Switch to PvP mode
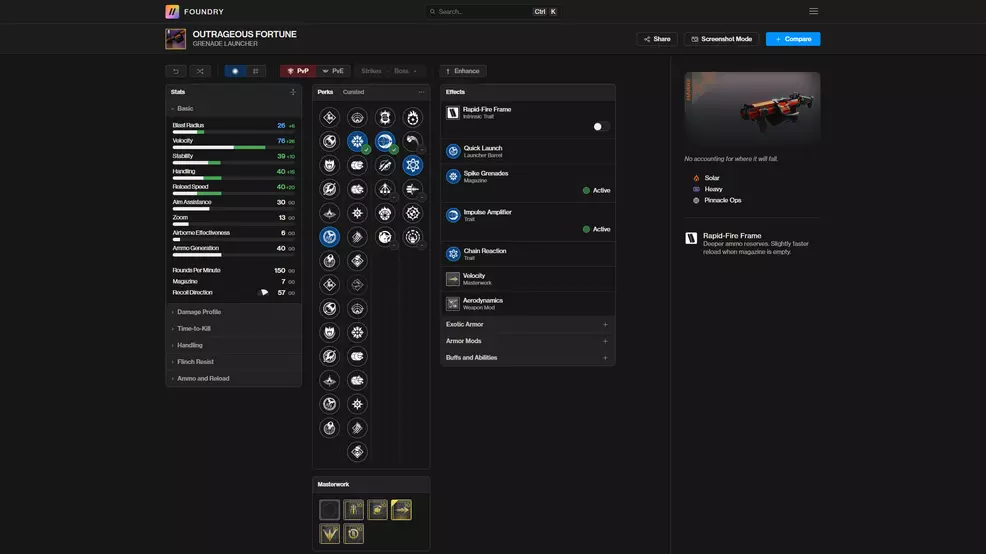Viewport: 986px width, 554px height. pyautogui.click(x=297, y=71)
